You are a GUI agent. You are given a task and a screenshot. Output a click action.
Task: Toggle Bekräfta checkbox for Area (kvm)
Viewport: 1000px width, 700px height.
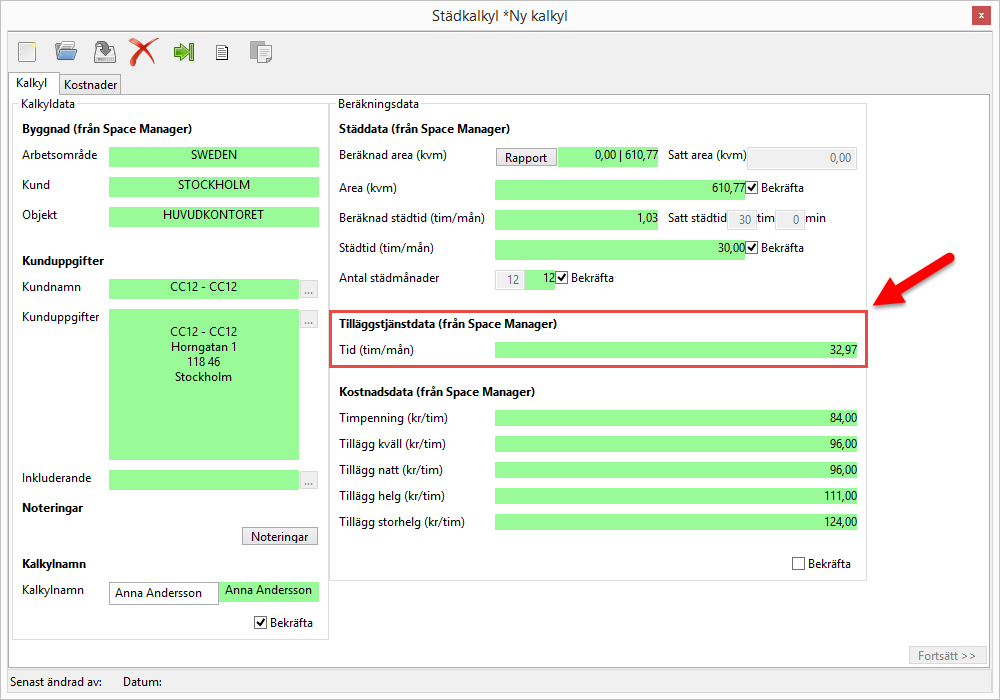point(753,188)
